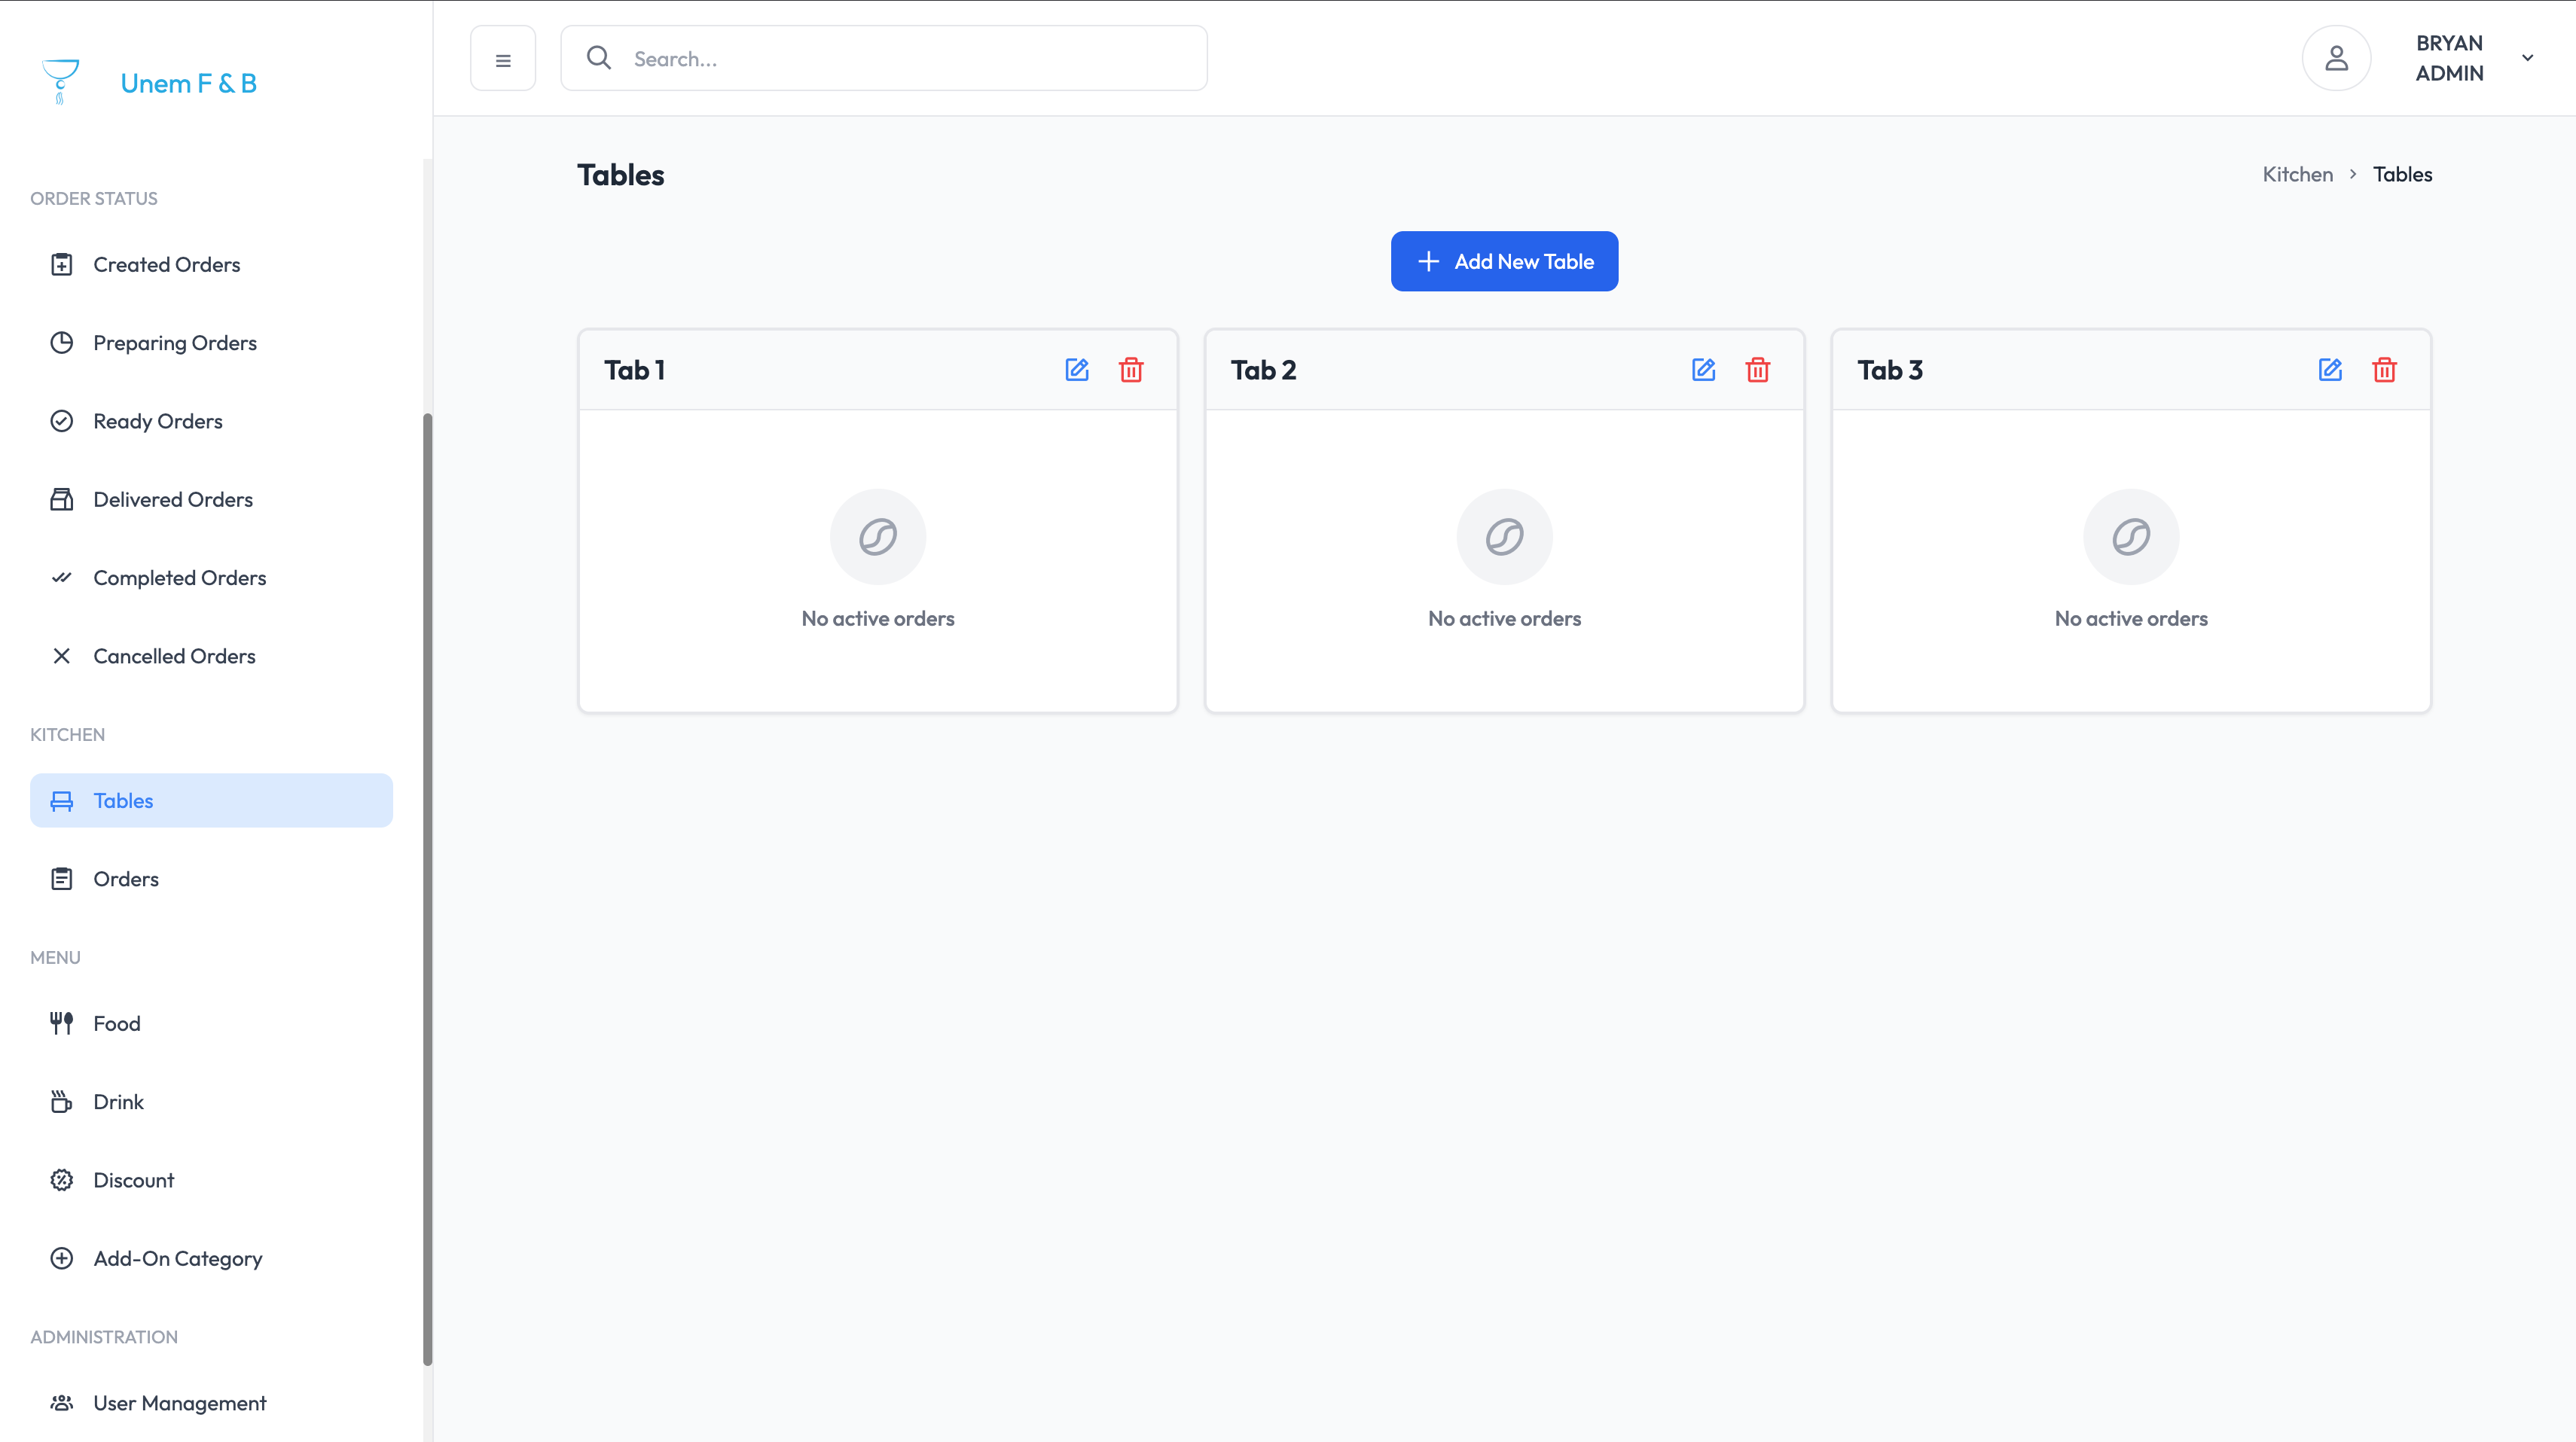
Task: Click the Tables breadcrumb item
Action: [x=2402, y=174]
